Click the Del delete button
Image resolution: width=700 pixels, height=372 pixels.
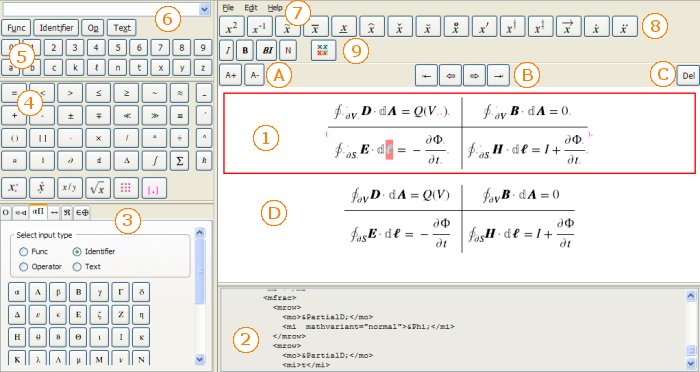688,76
